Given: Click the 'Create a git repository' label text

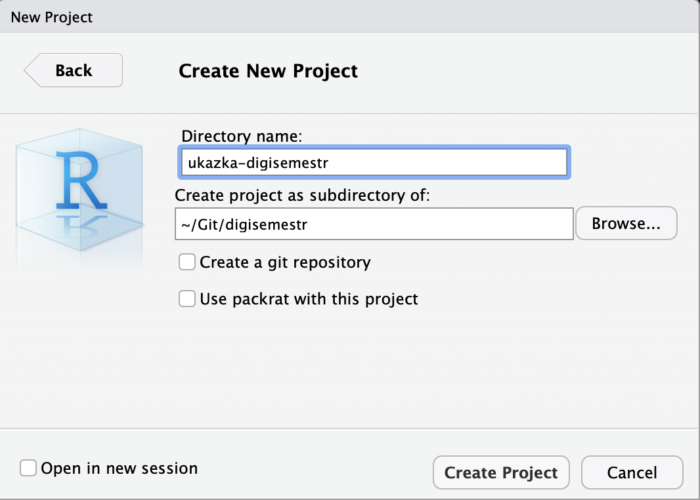Looking at the screenshot, I should 285,262.
